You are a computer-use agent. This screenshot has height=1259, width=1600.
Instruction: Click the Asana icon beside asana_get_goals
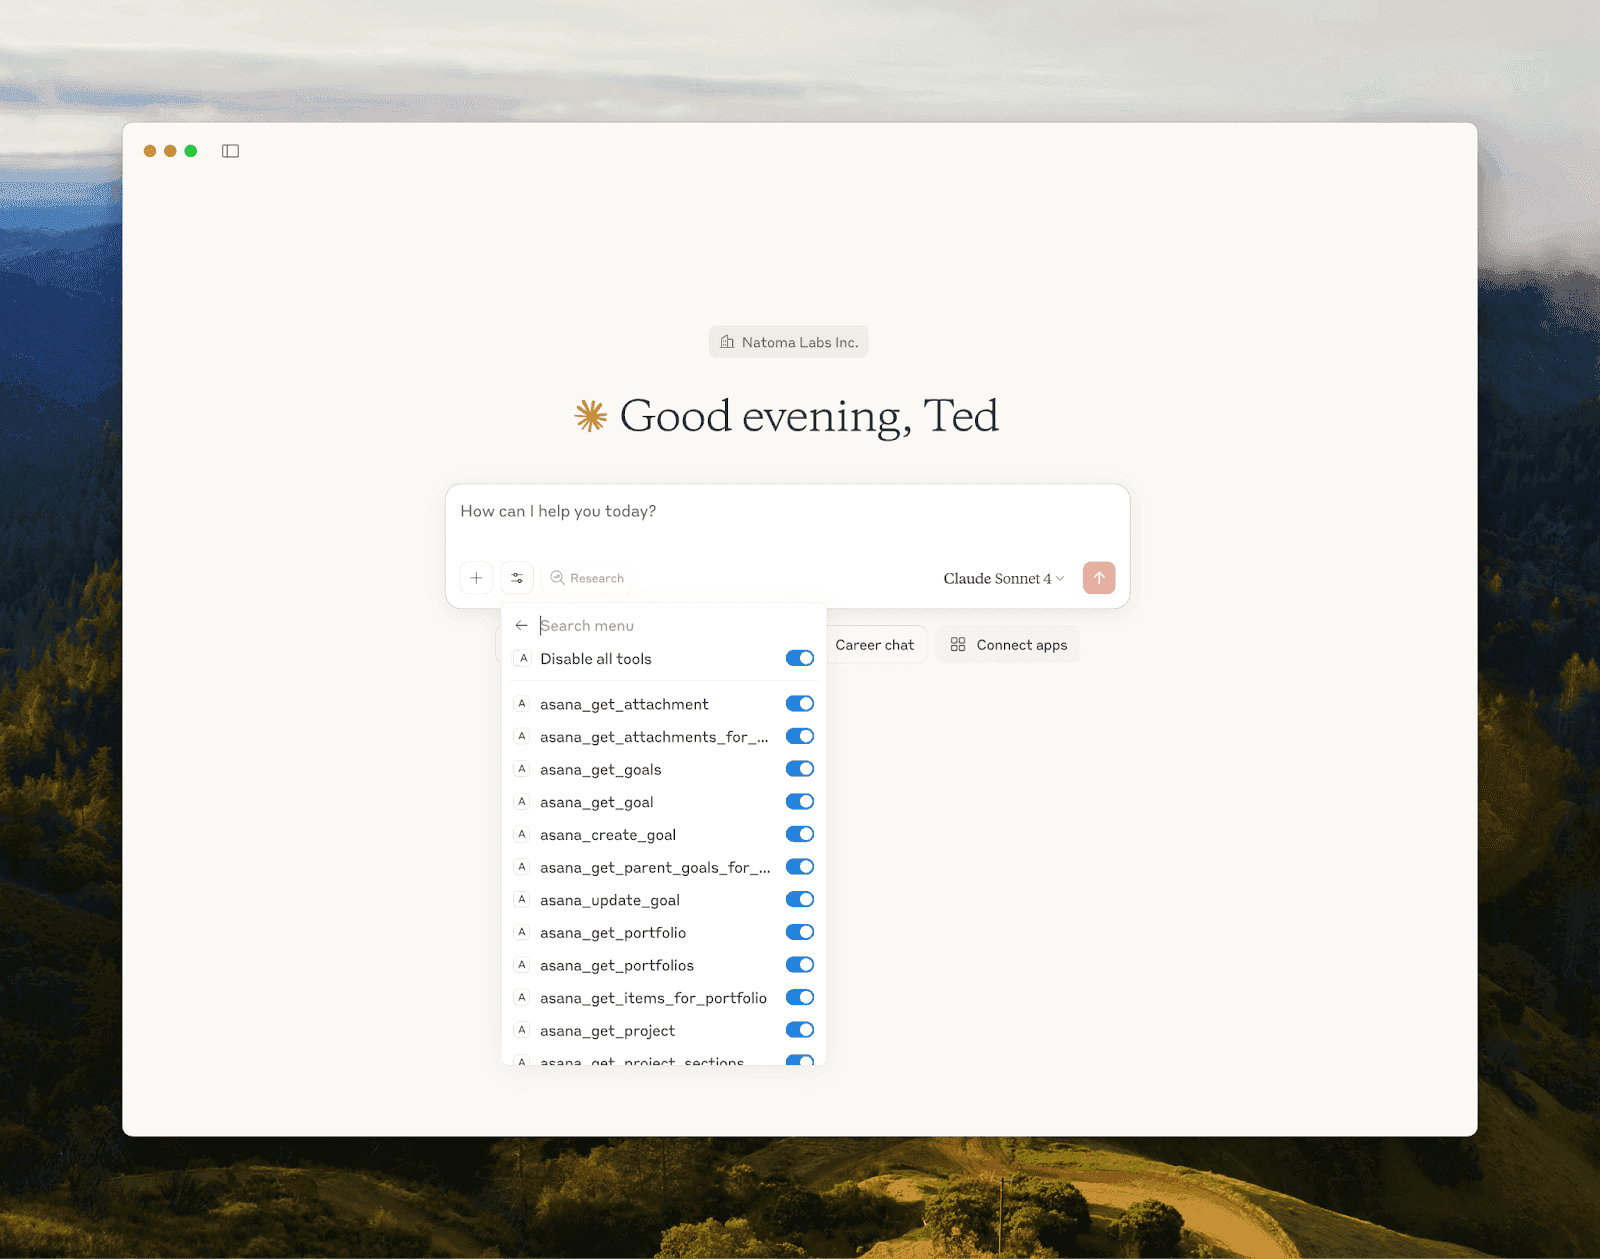[x=521, y=769]
